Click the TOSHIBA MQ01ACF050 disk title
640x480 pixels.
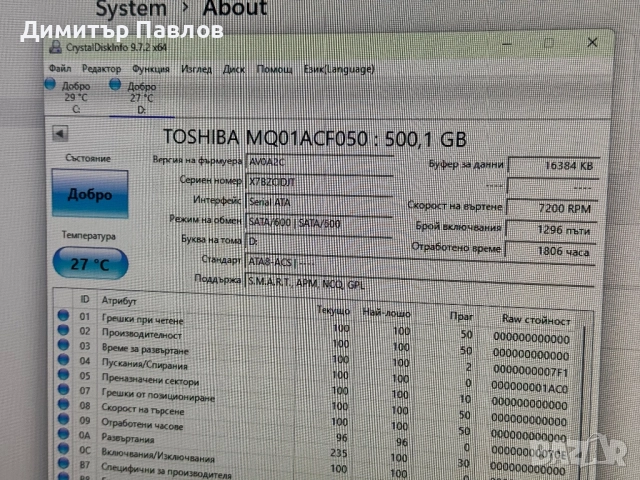point(314,138)
